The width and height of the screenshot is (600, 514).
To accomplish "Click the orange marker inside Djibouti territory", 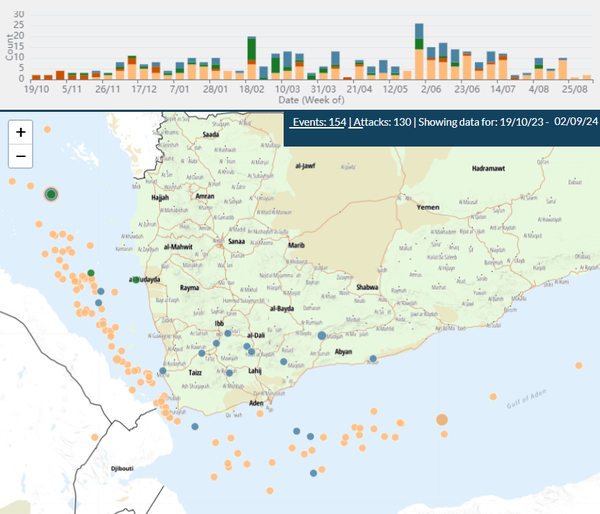I will [x=95, y=437].
